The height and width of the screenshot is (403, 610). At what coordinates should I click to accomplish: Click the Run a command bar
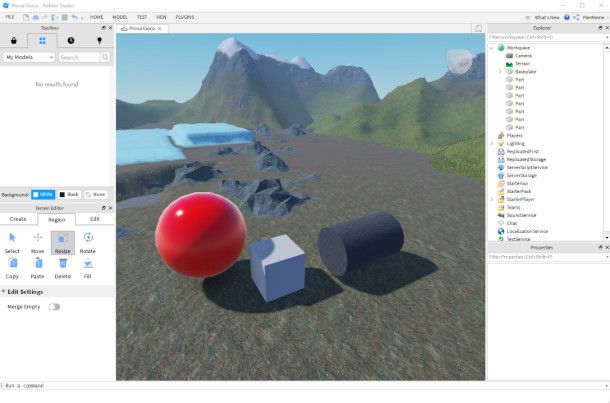pyautogui.click(x=303, y=385)
